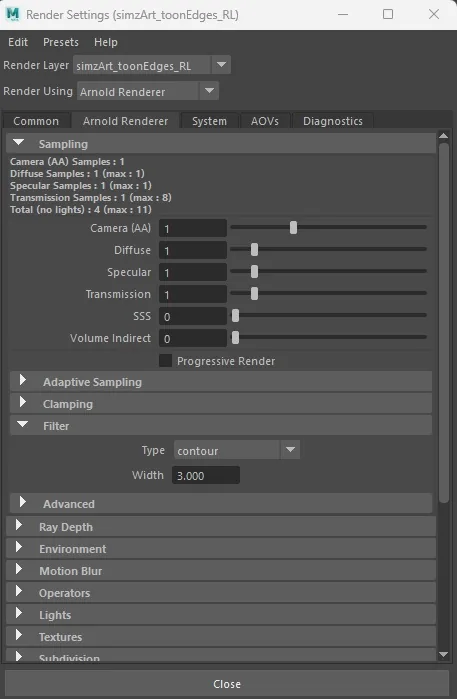Close the Render Settings window
457x699 pixels.
pos(434,14)
